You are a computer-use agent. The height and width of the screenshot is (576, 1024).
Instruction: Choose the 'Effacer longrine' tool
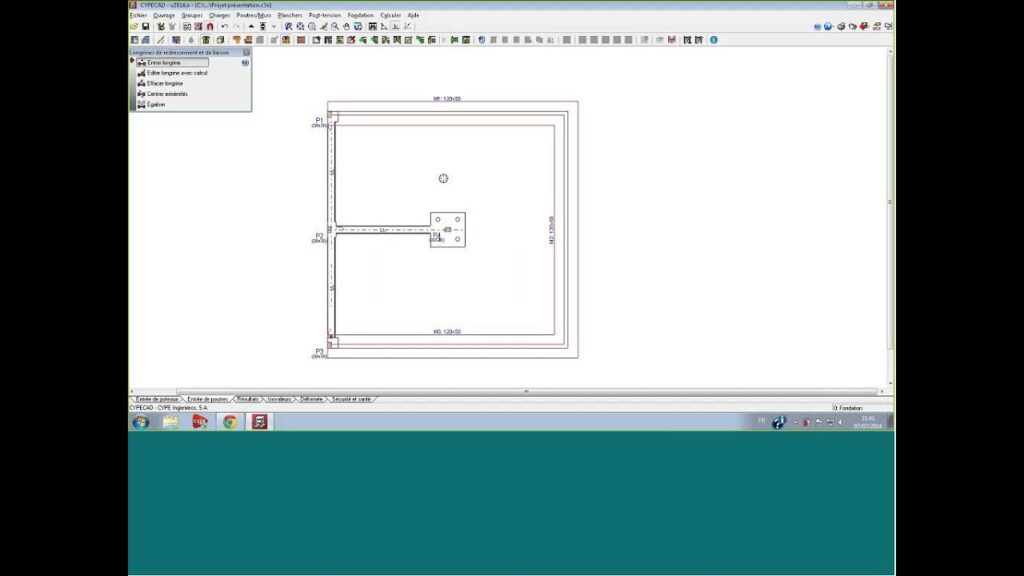coord(165,83)
